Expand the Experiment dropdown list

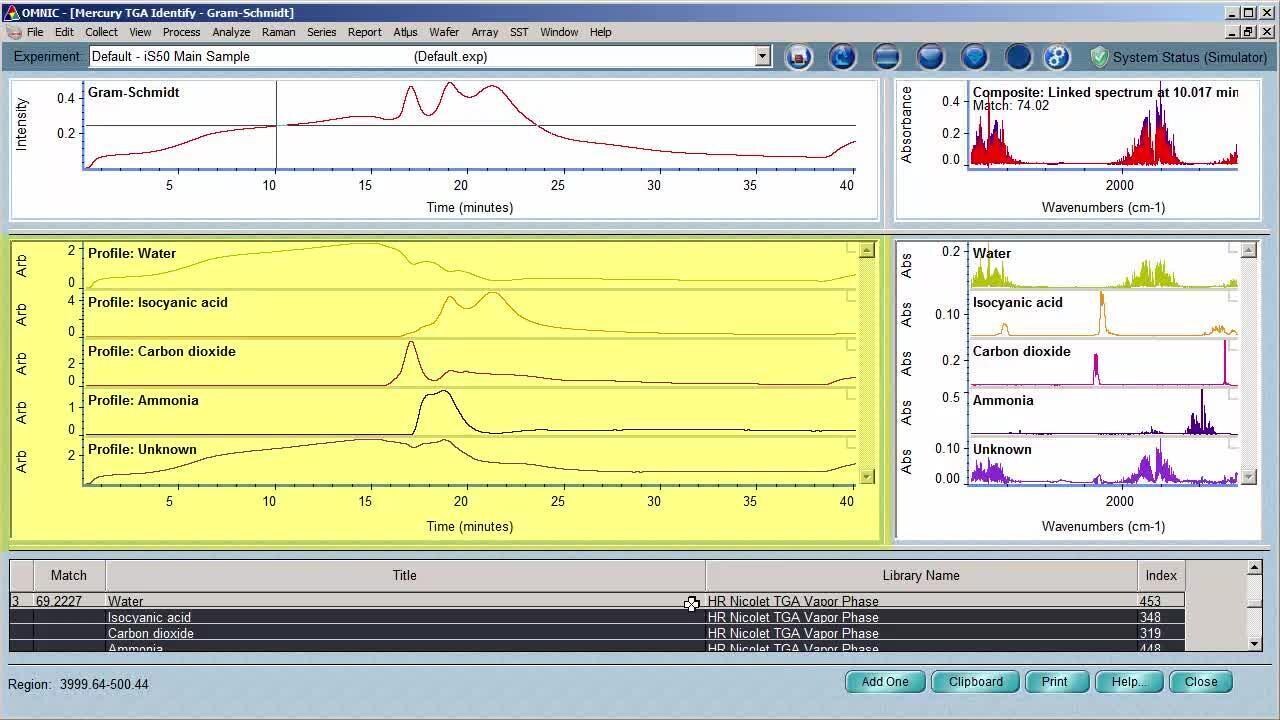click(762, 57)
